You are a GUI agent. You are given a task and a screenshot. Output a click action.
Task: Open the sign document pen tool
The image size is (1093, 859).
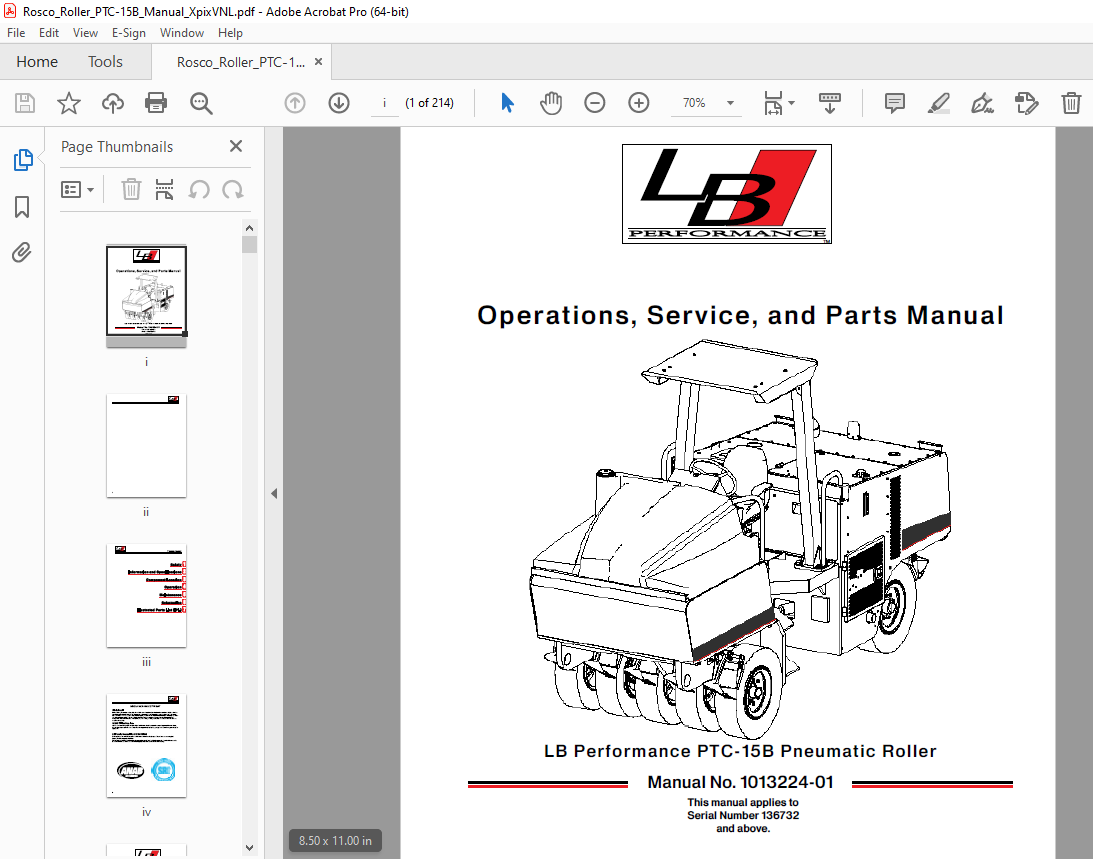click(x=982, y=103)
